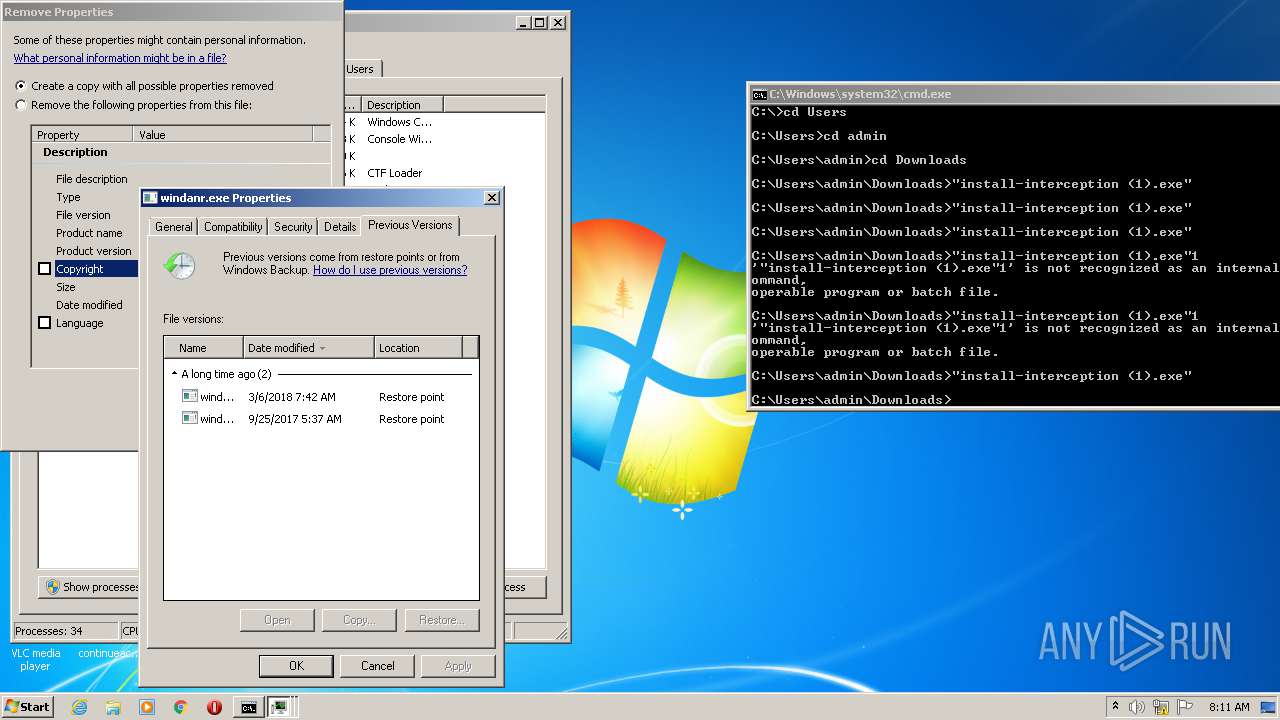
Task: Select the 'Type' property row
Action: (x=68, y=197)
